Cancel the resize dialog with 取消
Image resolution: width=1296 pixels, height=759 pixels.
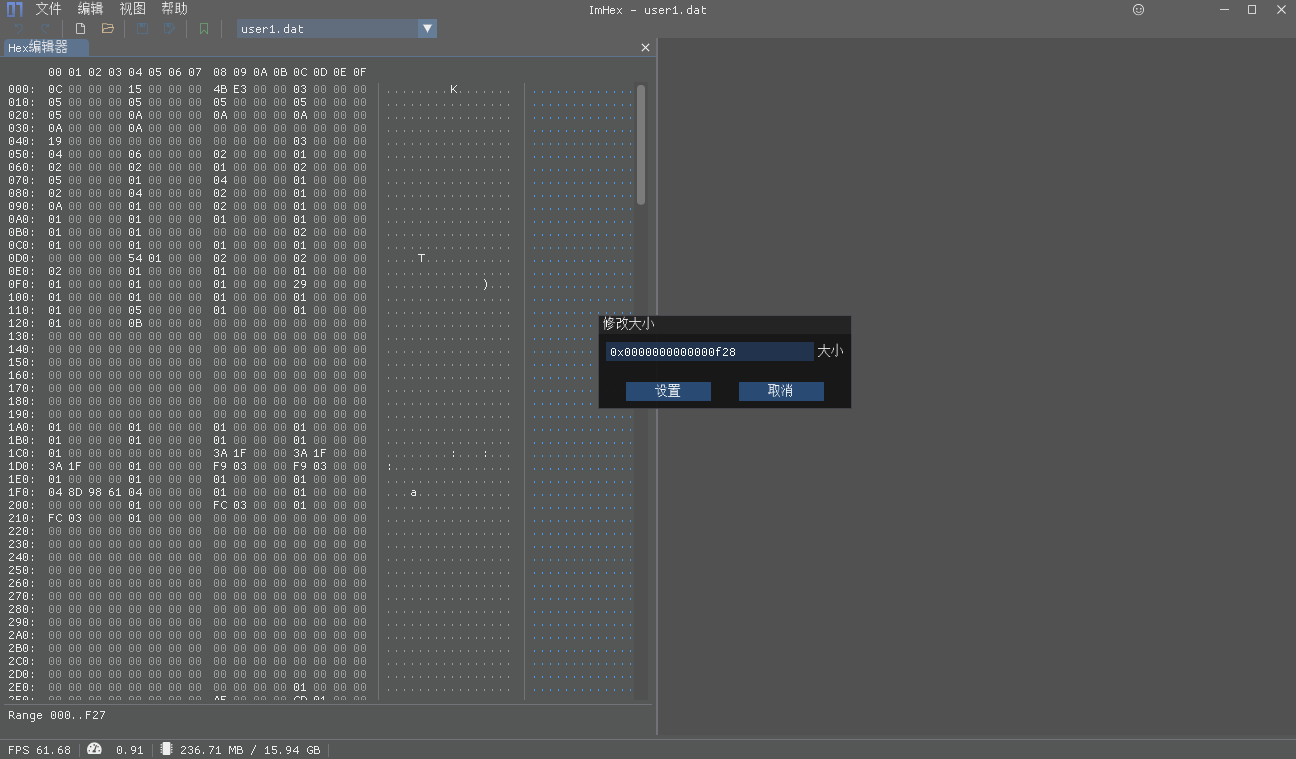781,391
